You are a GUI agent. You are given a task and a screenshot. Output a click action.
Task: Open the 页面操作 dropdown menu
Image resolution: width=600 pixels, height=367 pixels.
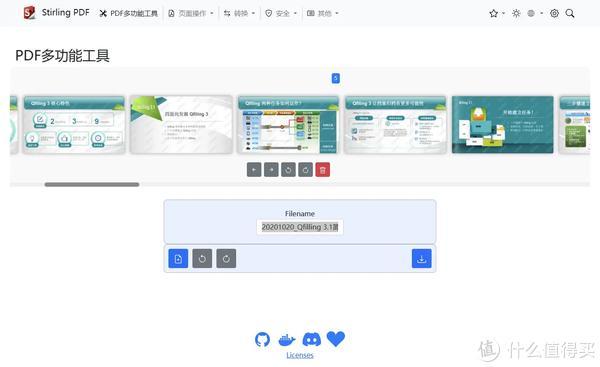[191, 13]
